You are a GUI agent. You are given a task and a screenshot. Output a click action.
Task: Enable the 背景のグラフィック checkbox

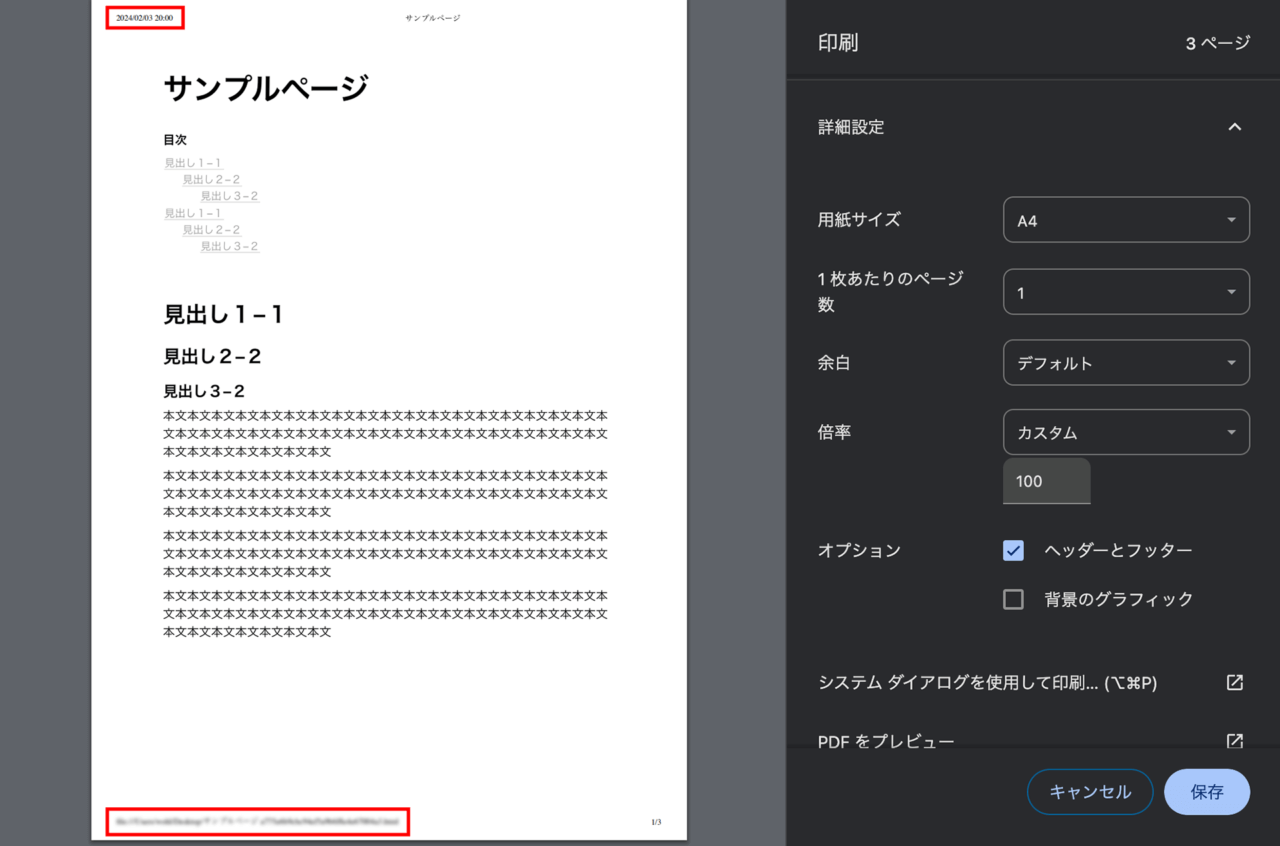[1013, 599]
